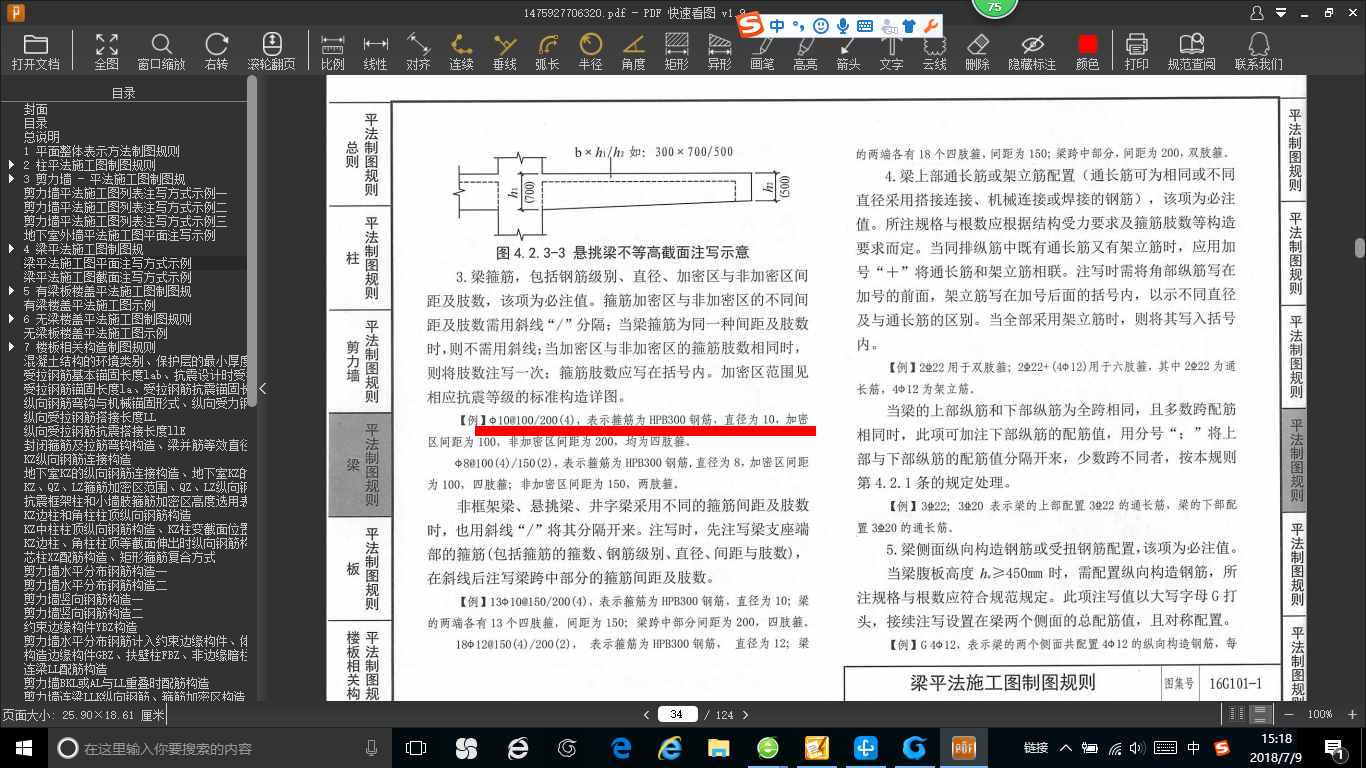Click the page number input field
The height and width of the screenshot is (768, 1366).
point(677,714)
